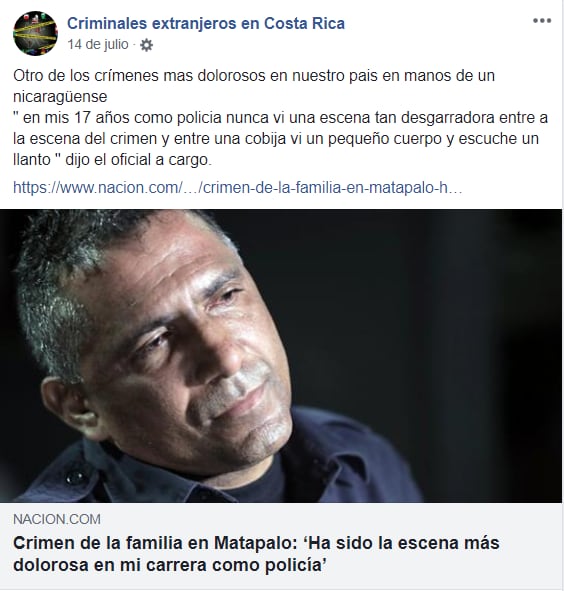Click the quoted text about 17 años como policia

coord(280,139)
